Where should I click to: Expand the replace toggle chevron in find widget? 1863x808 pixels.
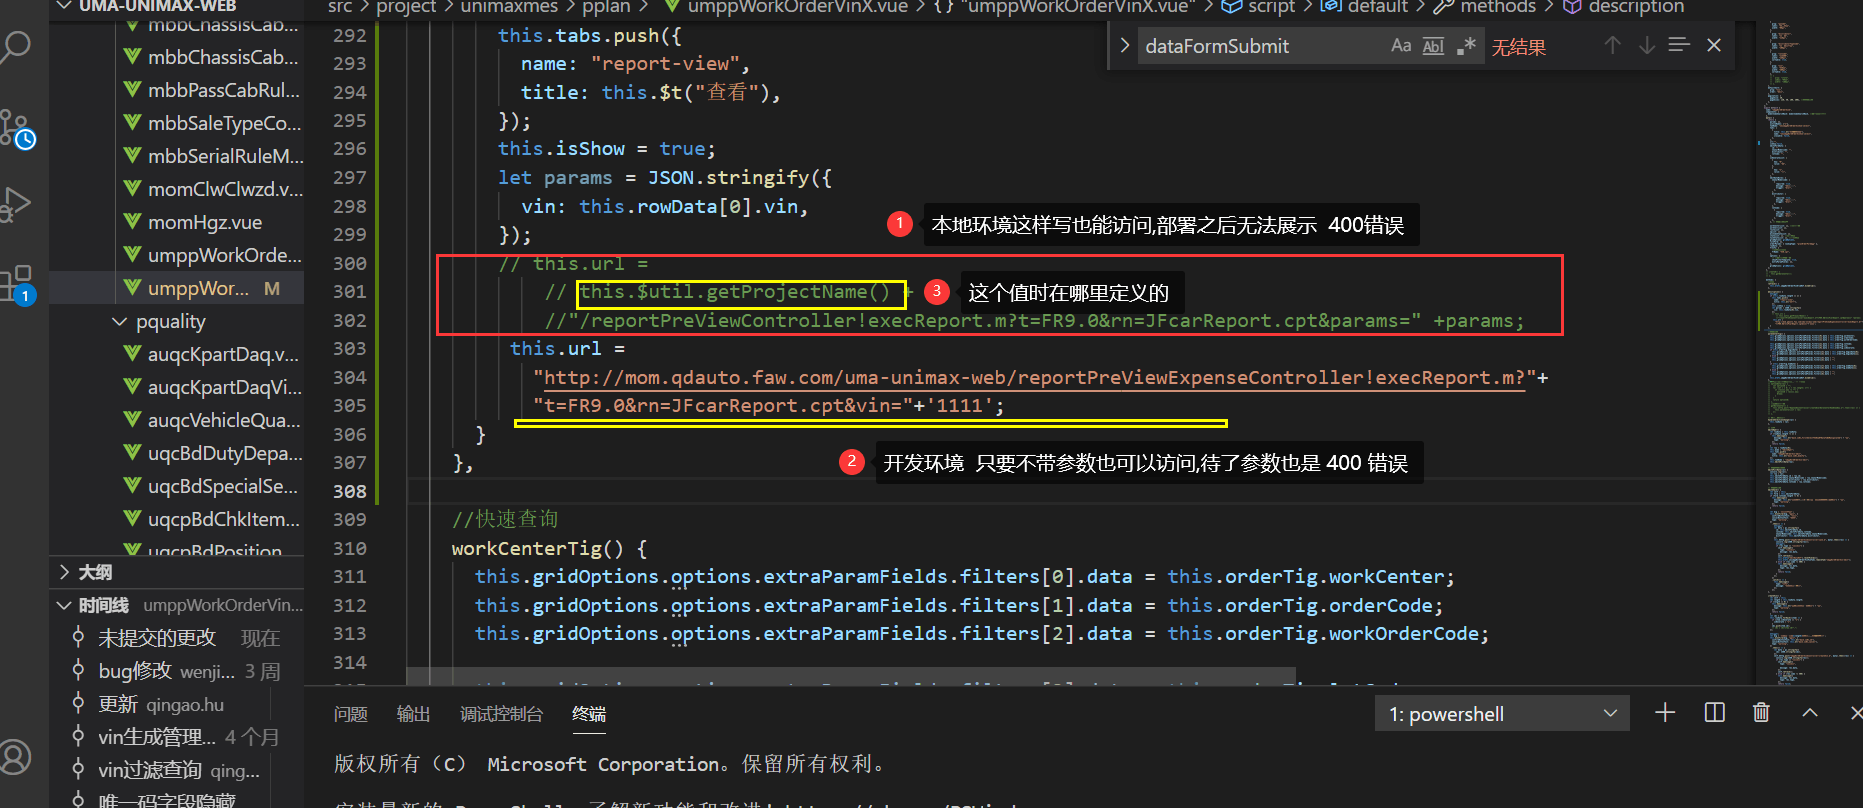click(x=1124, y=46)
